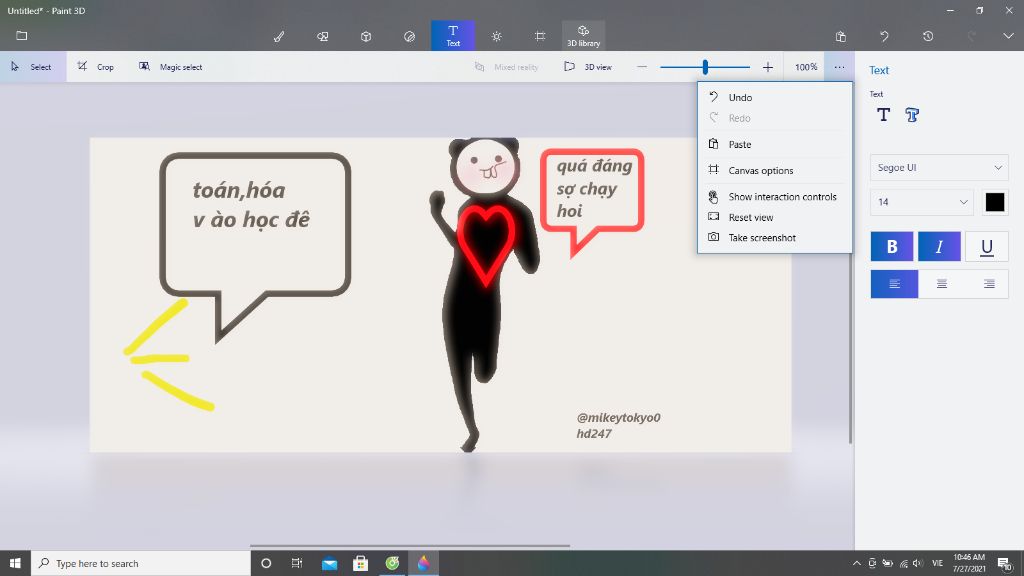Open Cortana circle icon on taskbar
This screenshot has height=576, width=1024.
(266, 563)
